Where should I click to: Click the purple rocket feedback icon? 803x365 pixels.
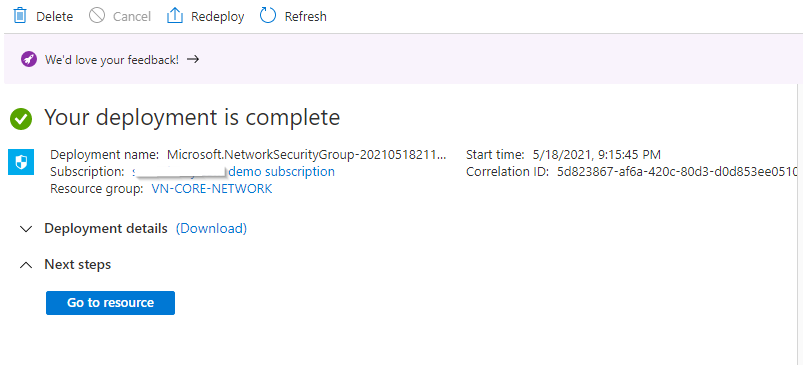[x=29, y=59]
